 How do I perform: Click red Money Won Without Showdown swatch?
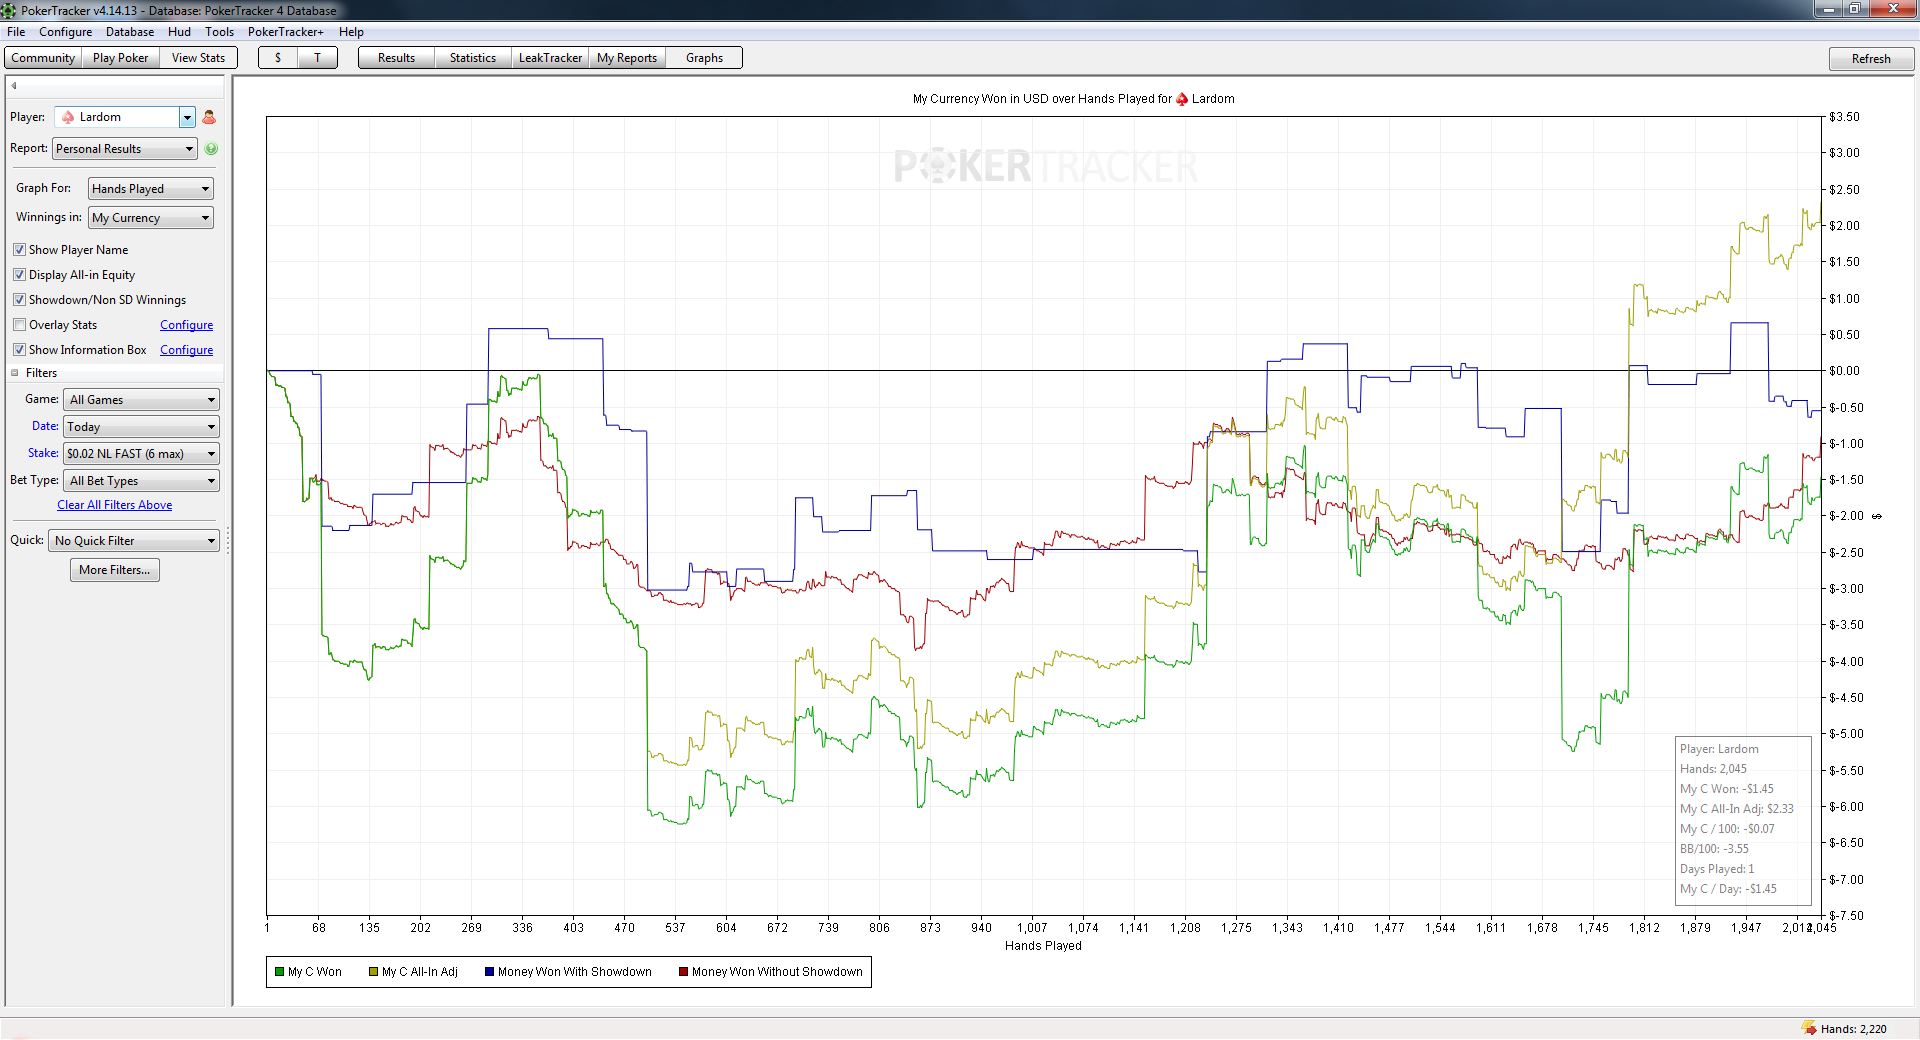684,972
